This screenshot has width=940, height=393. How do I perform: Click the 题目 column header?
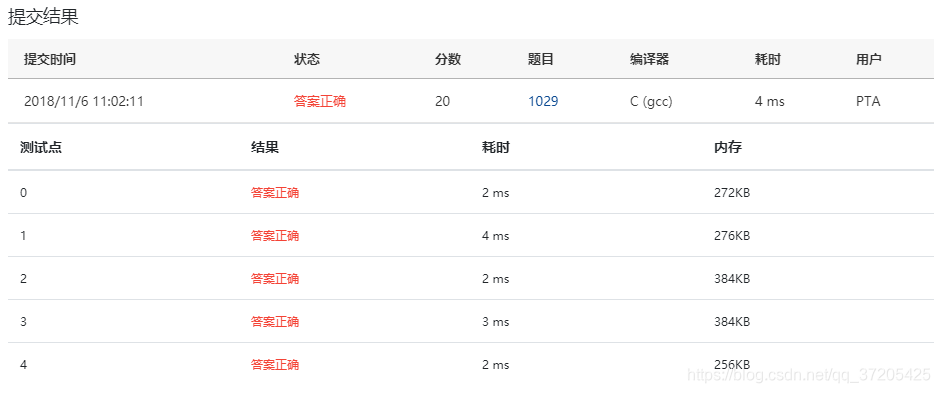click(541, 59)
